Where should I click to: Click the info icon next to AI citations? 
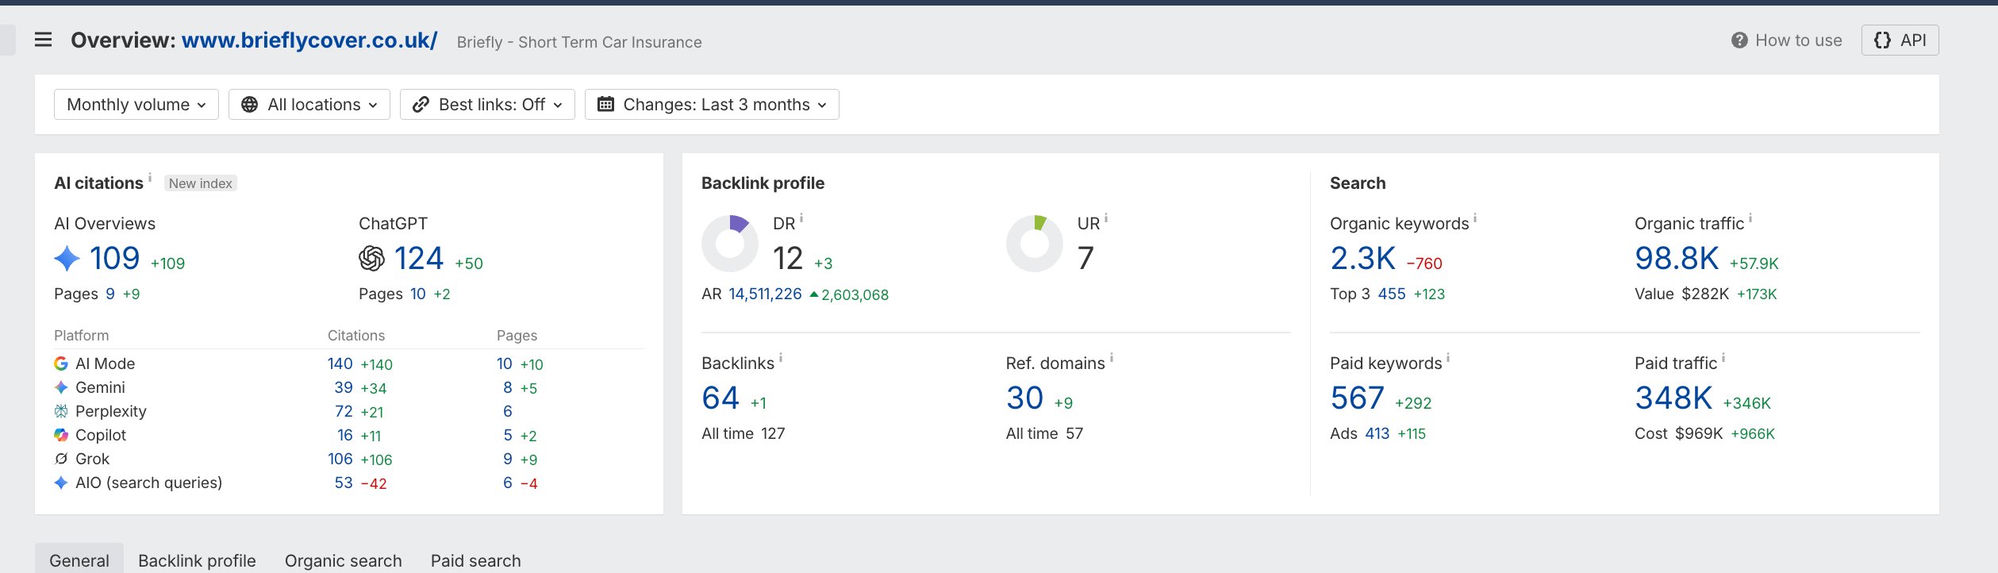tap(150, 178)
